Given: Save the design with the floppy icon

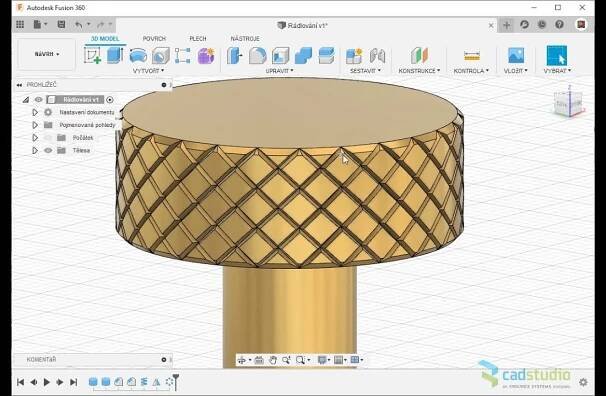Looking at the screenshot, I should (61, 25).
